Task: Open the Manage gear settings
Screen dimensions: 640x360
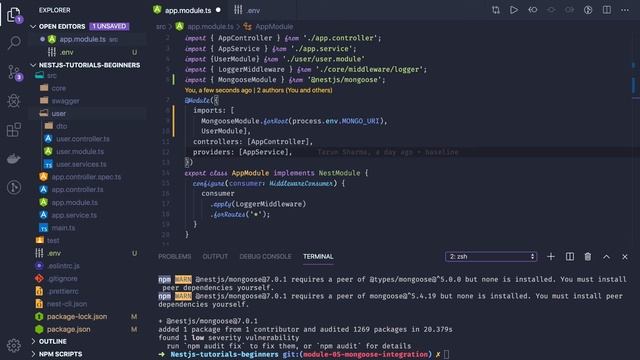Action: click(13, 345)
